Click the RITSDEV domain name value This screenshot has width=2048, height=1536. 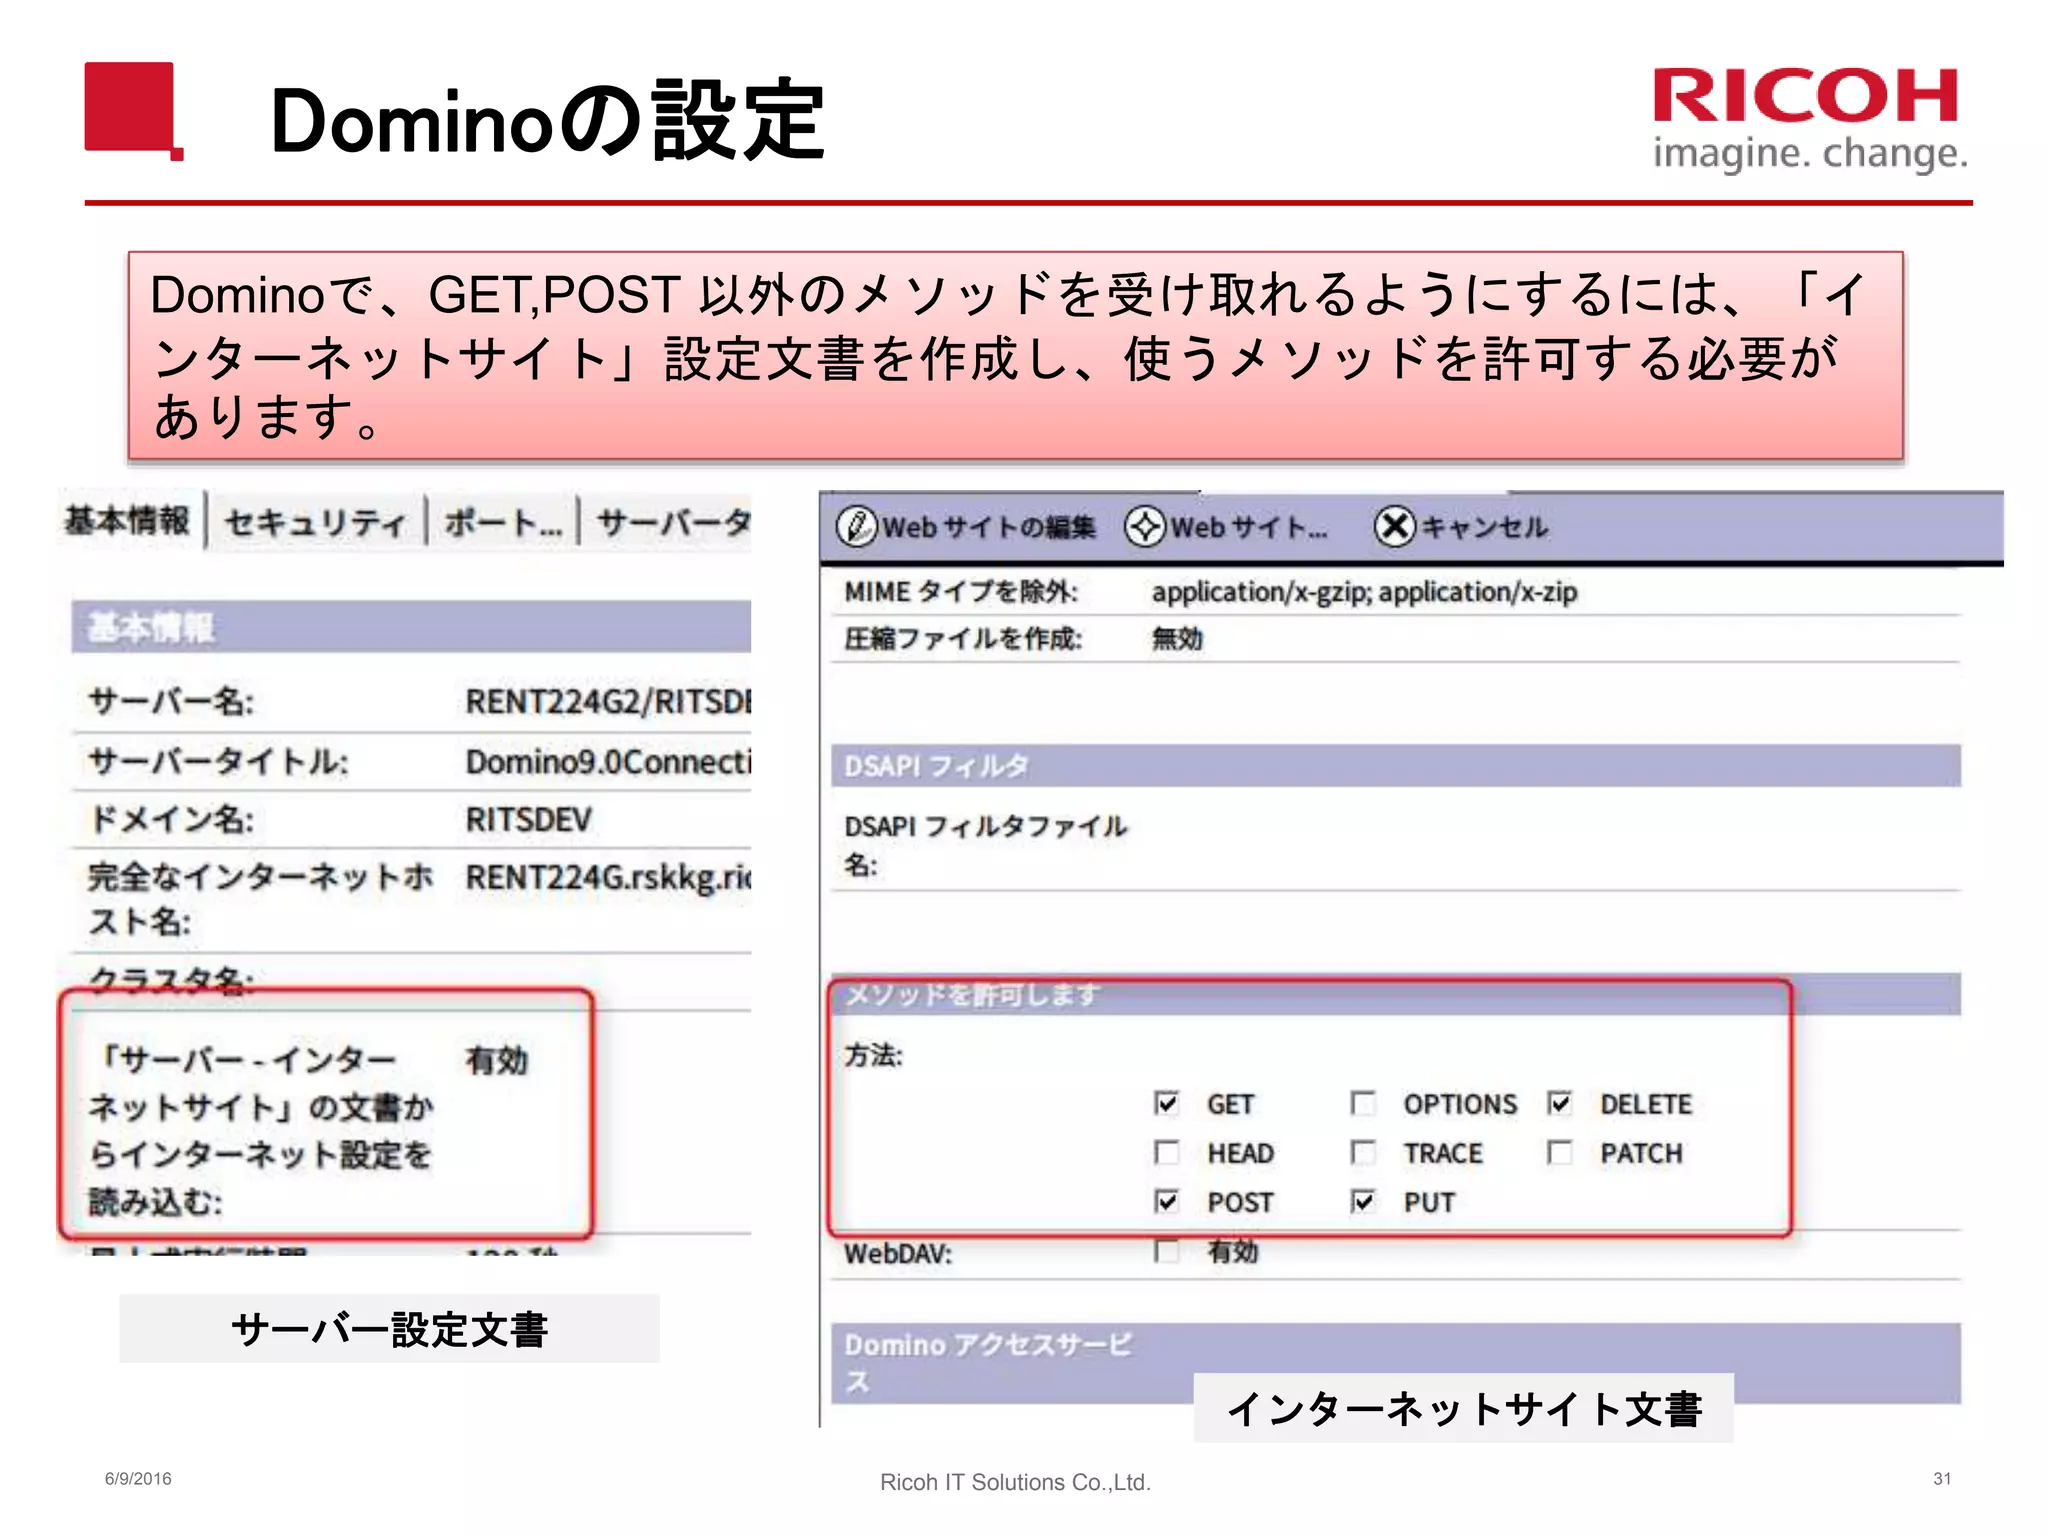pyautogui.click(x=529, y=820)
